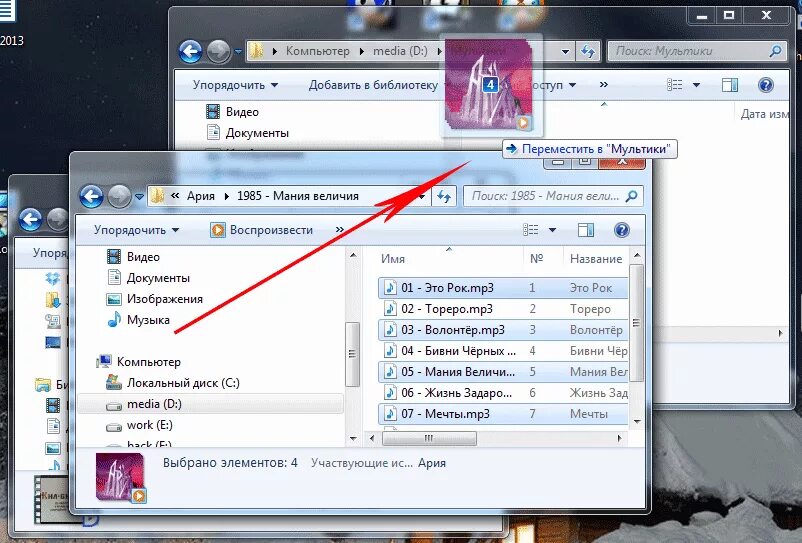Refresh the album folder window
This screenshot has height=543, width=802.
pyautogui.click(x=443, y=196)
